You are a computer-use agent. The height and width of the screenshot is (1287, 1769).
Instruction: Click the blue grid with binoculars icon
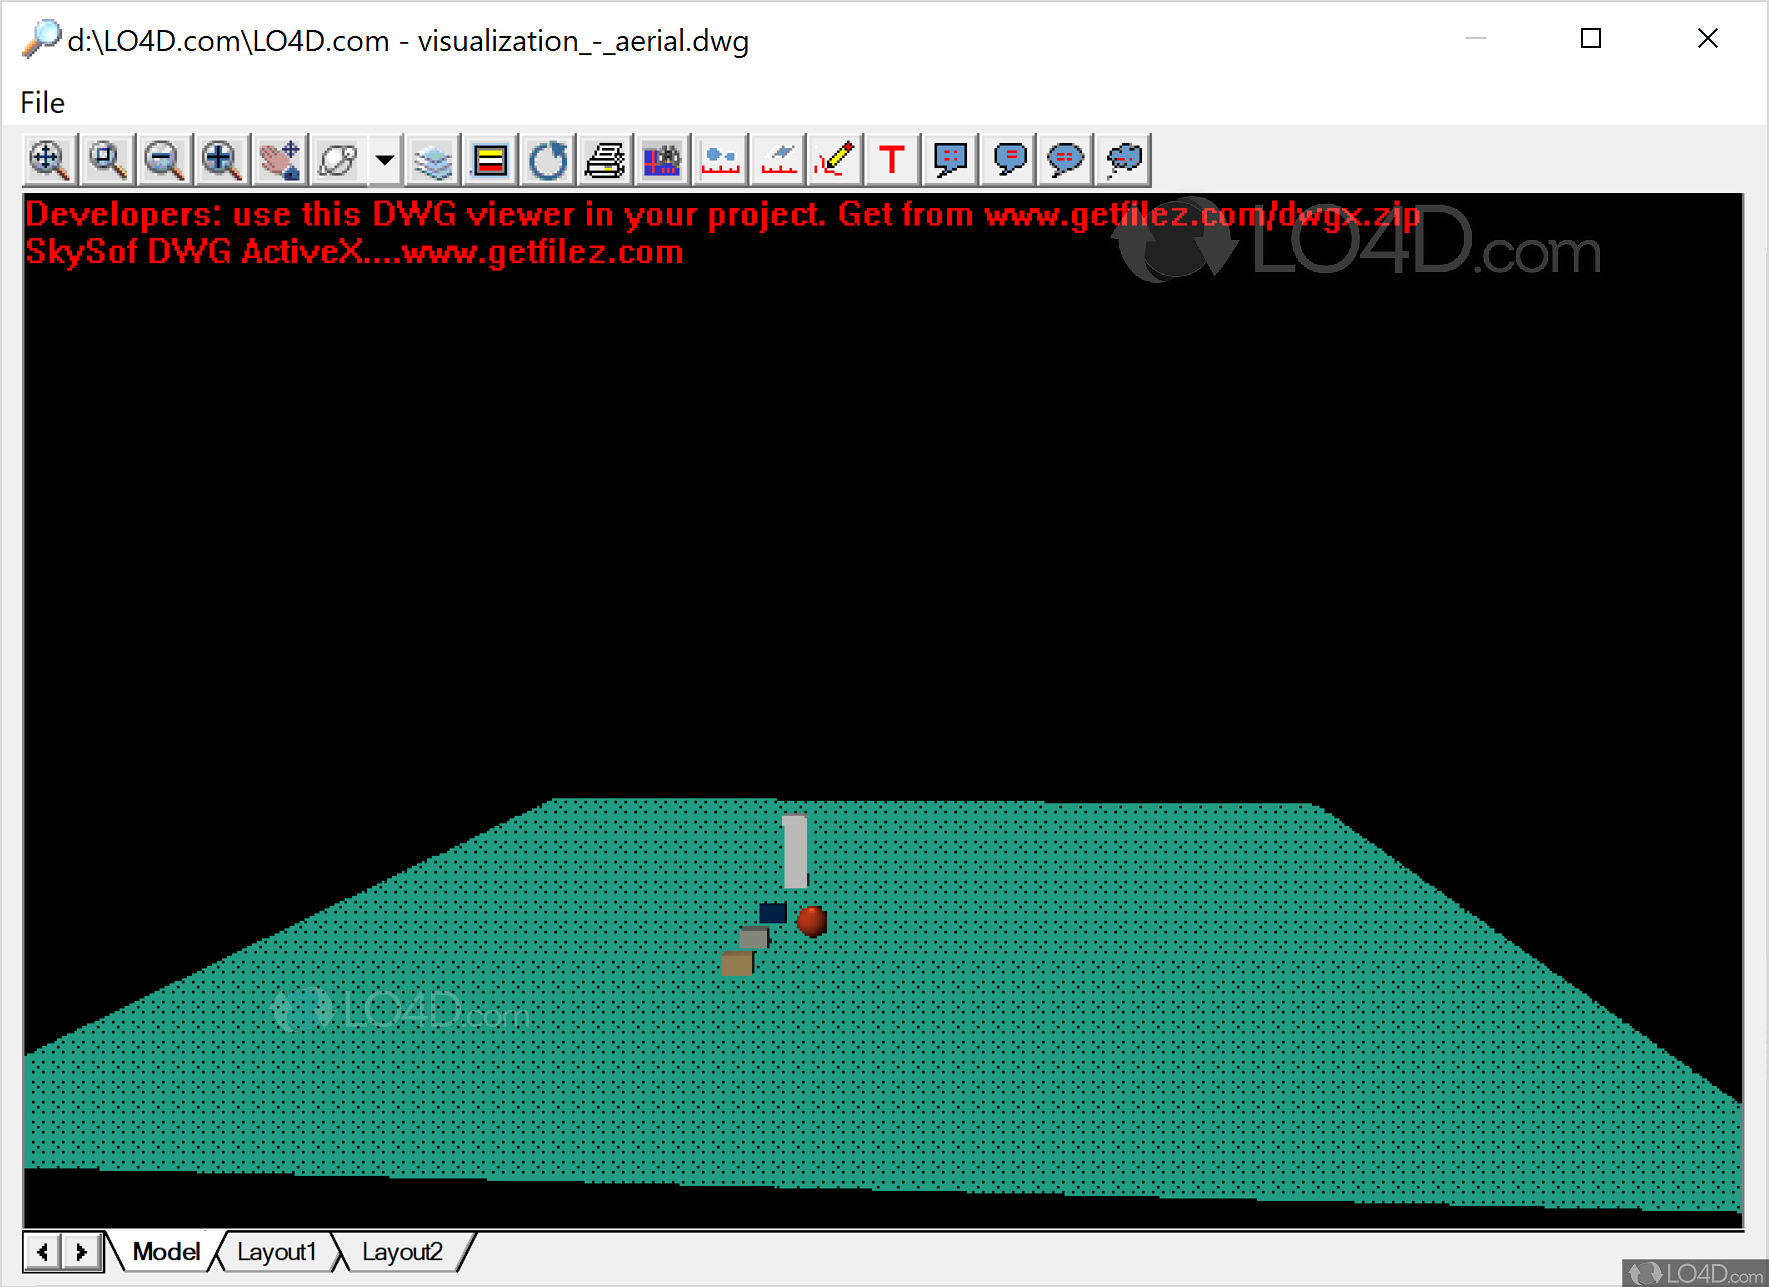tap(662, 160)
